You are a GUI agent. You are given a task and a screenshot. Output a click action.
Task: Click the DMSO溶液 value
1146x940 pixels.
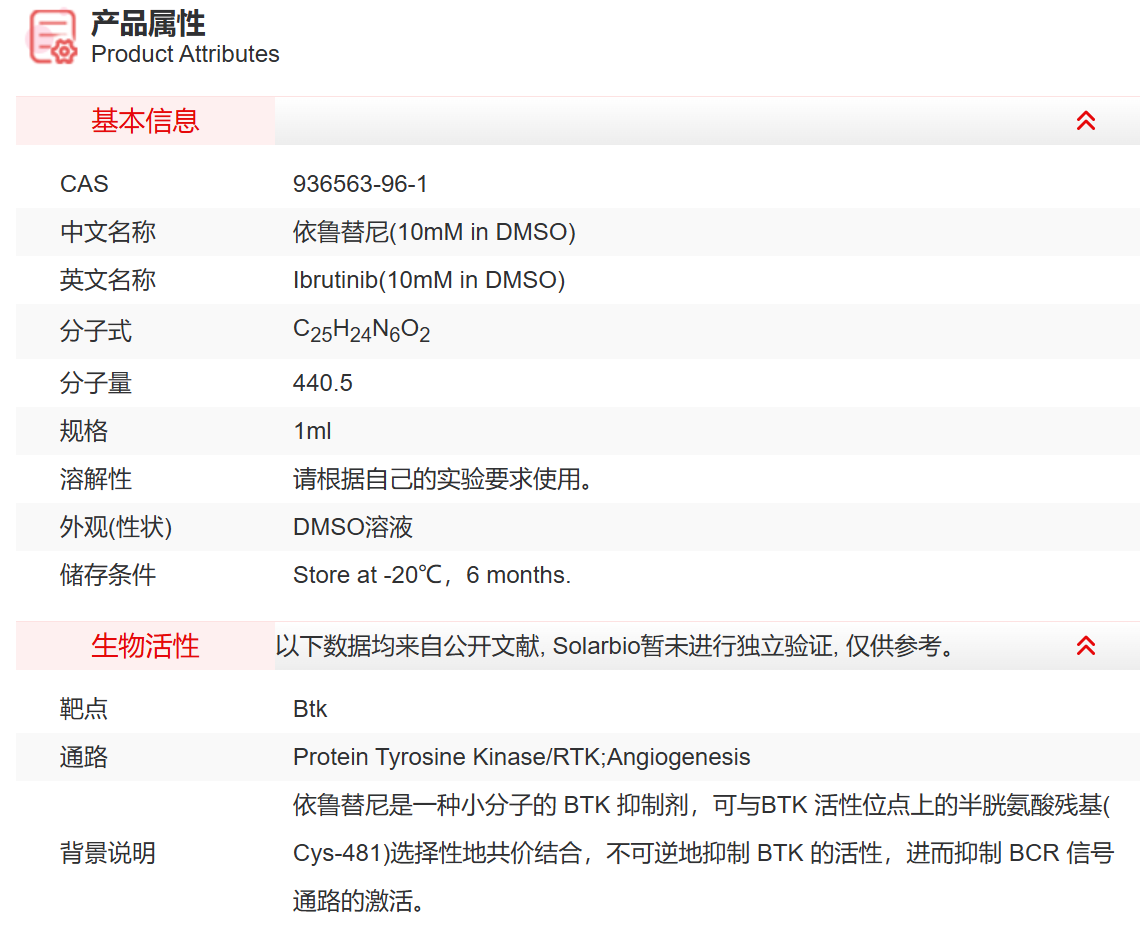(353, 527)
